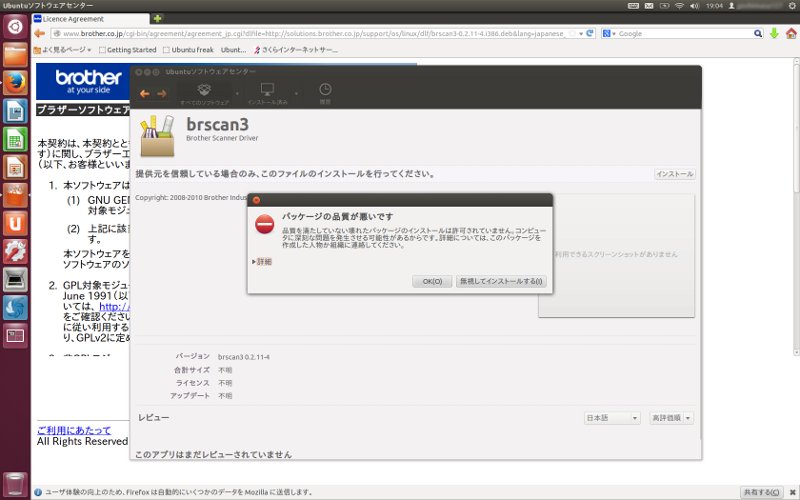Open the scanner application in launcher
The width and height of the screenshot is (800, 500).
(x=15, y=280)
